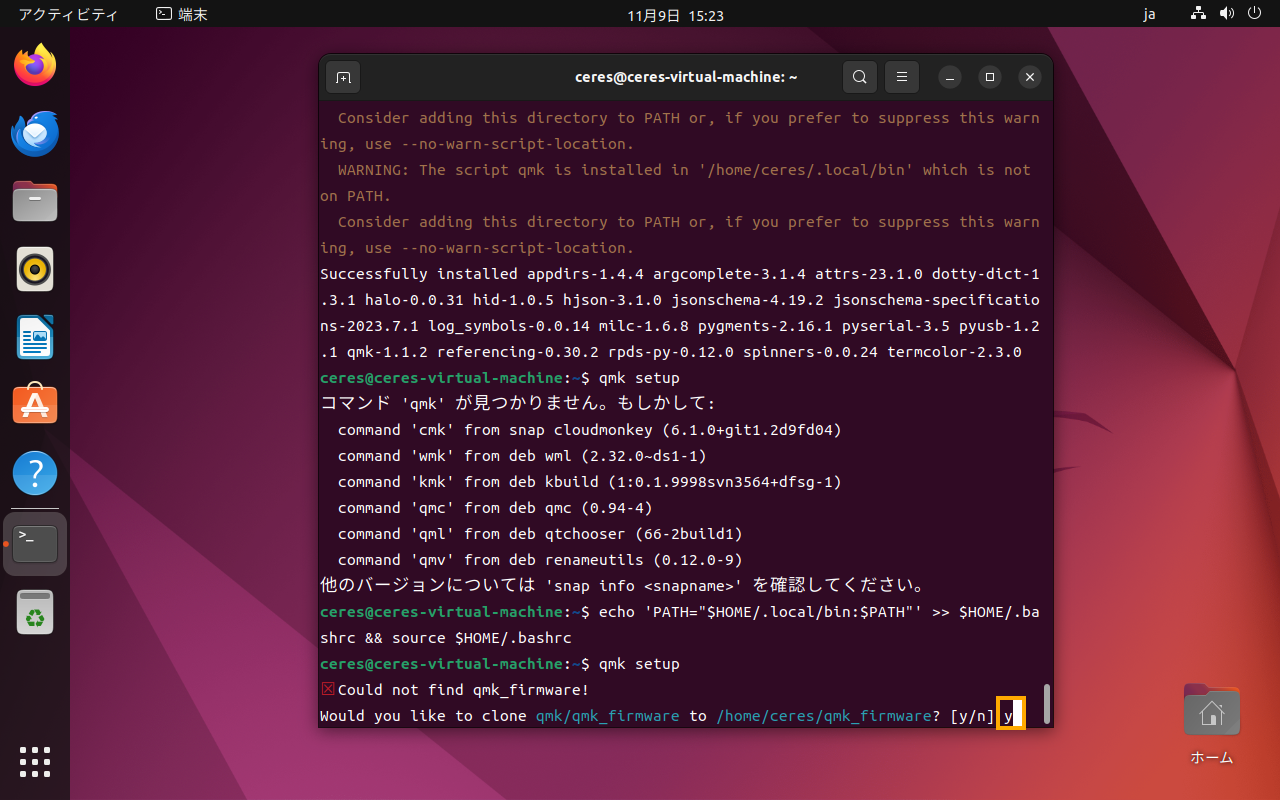Viewport: 1280px width, 800px height.
Task: Open Firefox from the dock
Action: click(x=35, y=65)
